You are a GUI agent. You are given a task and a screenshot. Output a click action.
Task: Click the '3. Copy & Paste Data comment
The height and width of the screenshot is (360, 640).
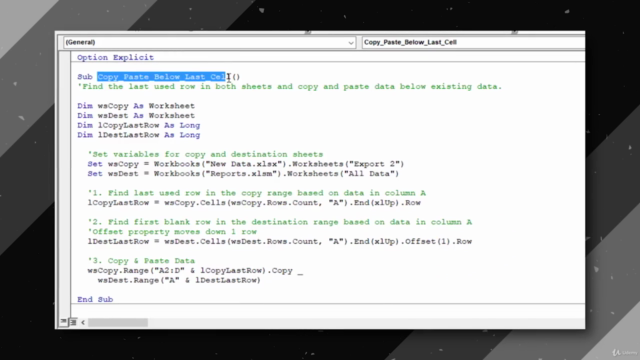[141, 261]
